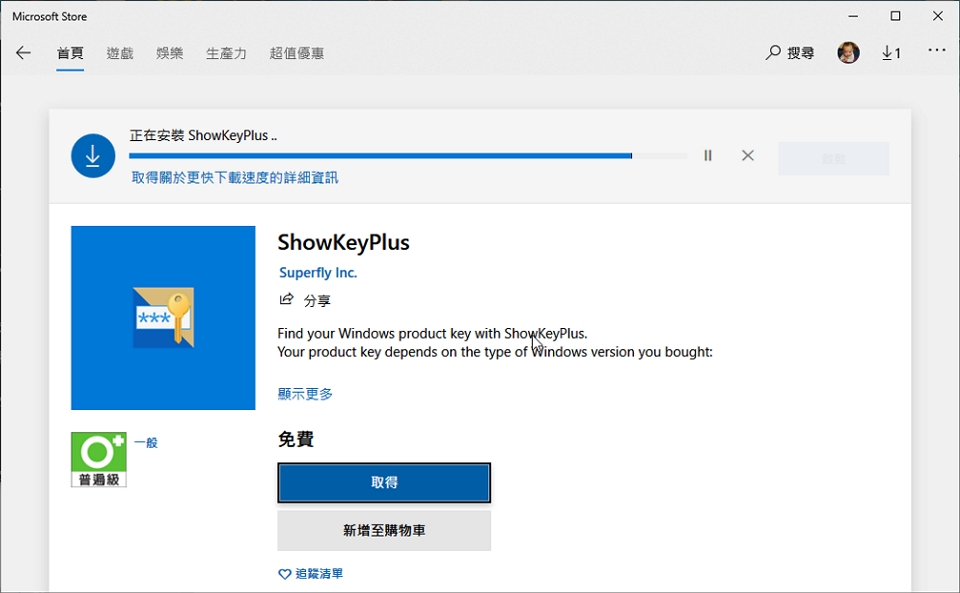Image resolution: width=960 pixels, height=593 pixels.
Task: Cancel the installation with the X icon
Action: click(x=747, y=155)
